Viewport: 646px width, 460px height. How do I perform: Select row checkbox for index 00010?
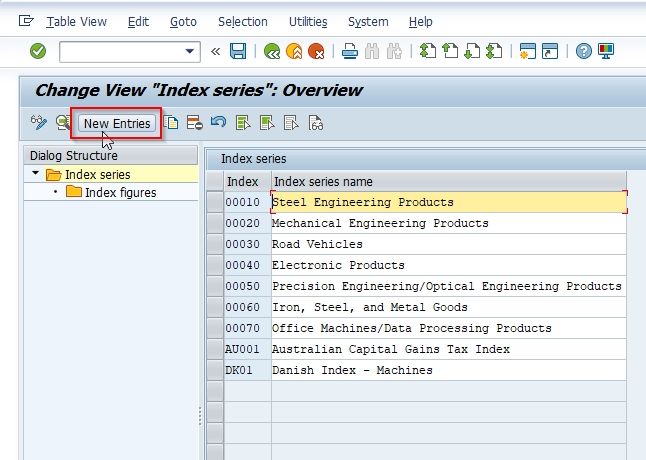coord(215,202)
